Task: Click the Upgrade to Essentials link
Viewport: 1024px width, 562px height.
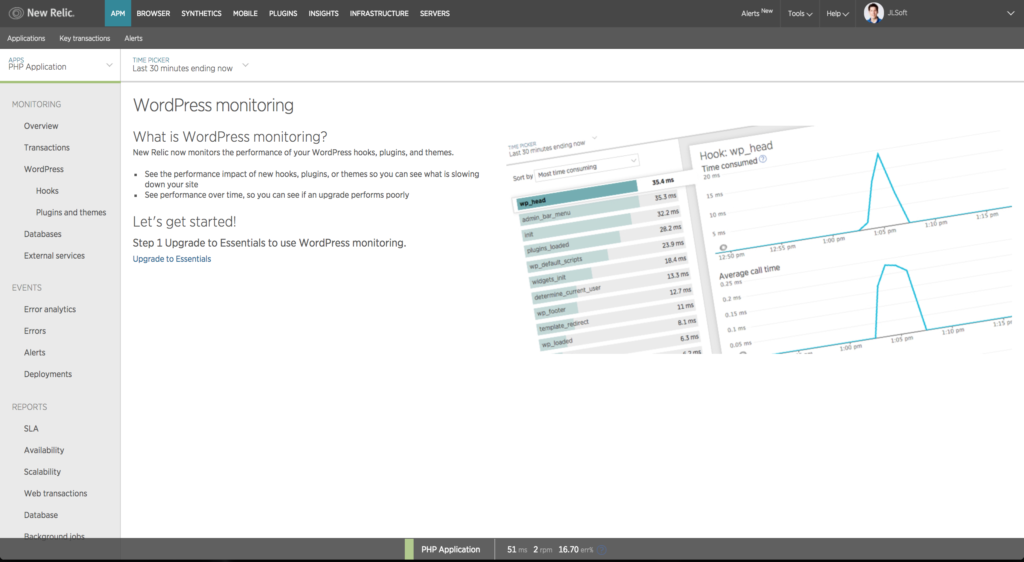Action: pos(172,259)
